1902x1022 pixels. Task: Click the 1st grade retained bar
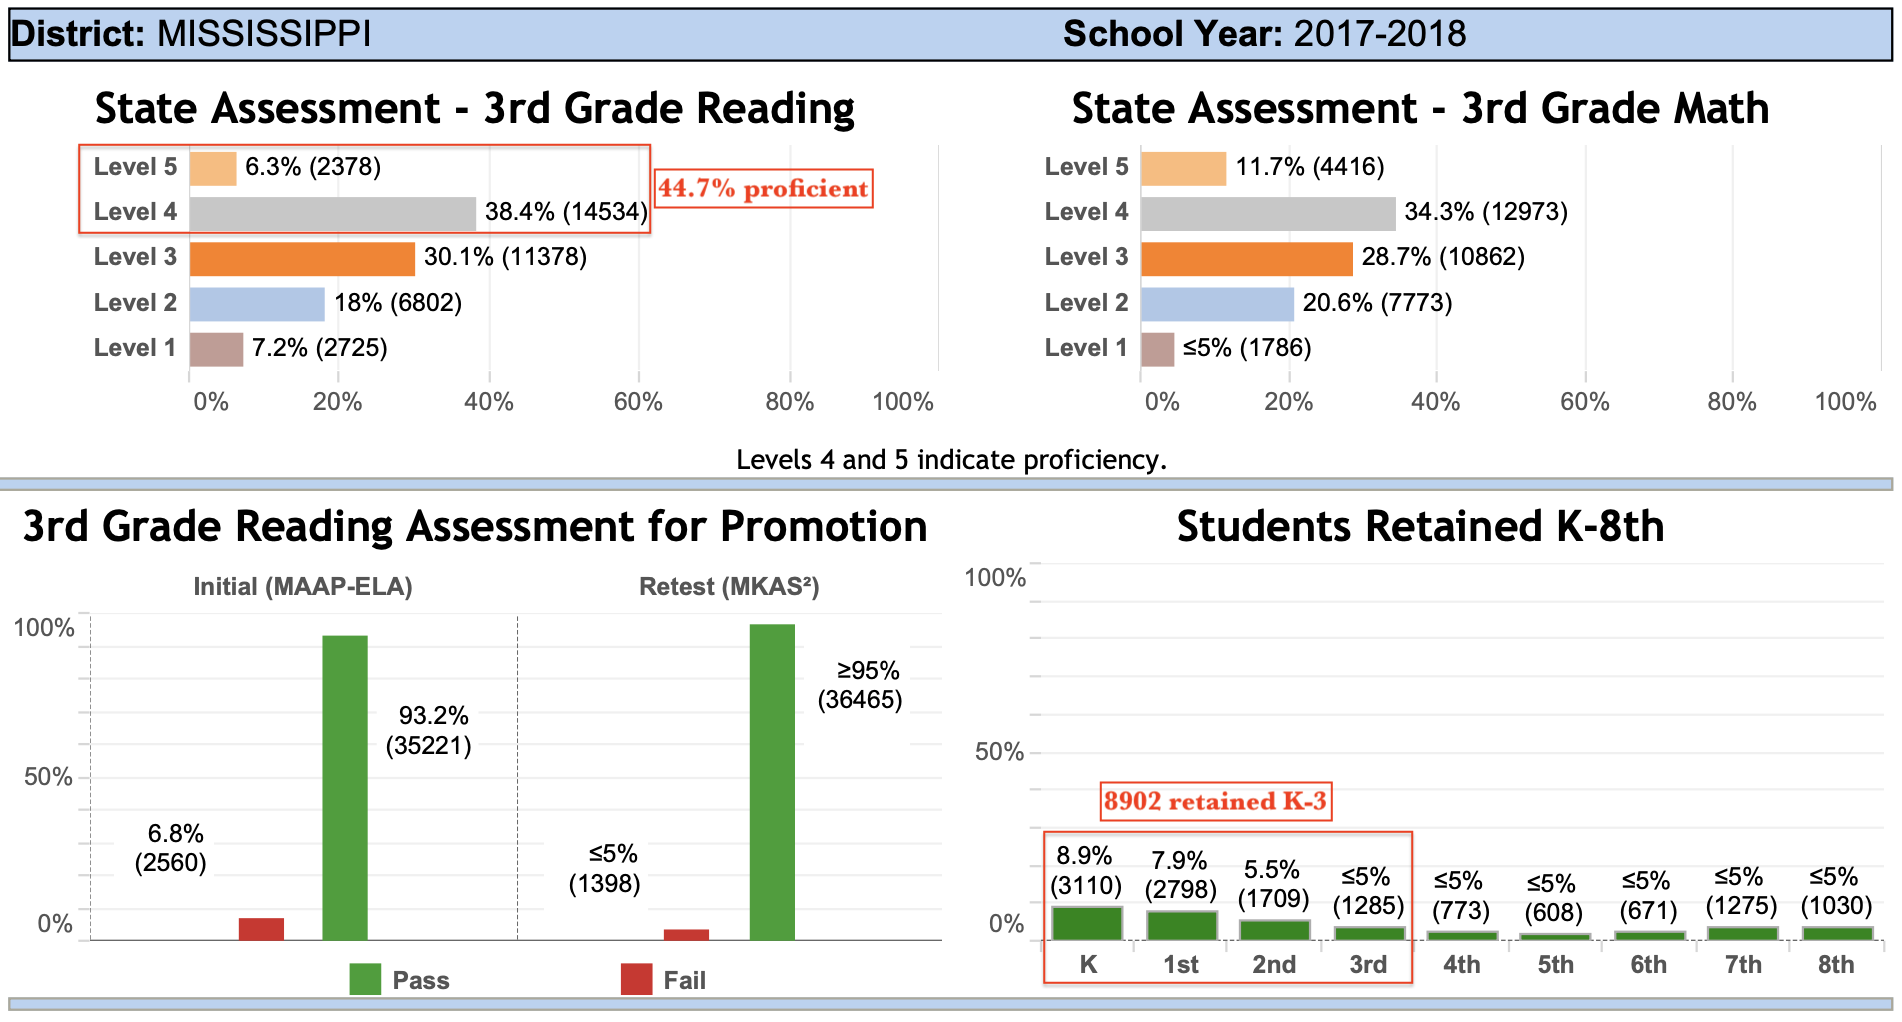(1181, 925)
